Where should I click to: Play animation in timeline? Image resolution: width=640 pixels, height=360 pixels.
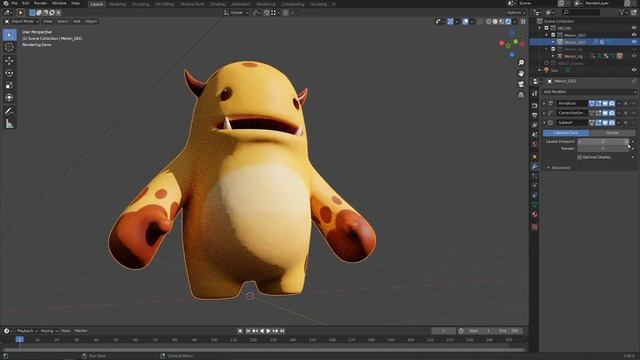point(269,331)
